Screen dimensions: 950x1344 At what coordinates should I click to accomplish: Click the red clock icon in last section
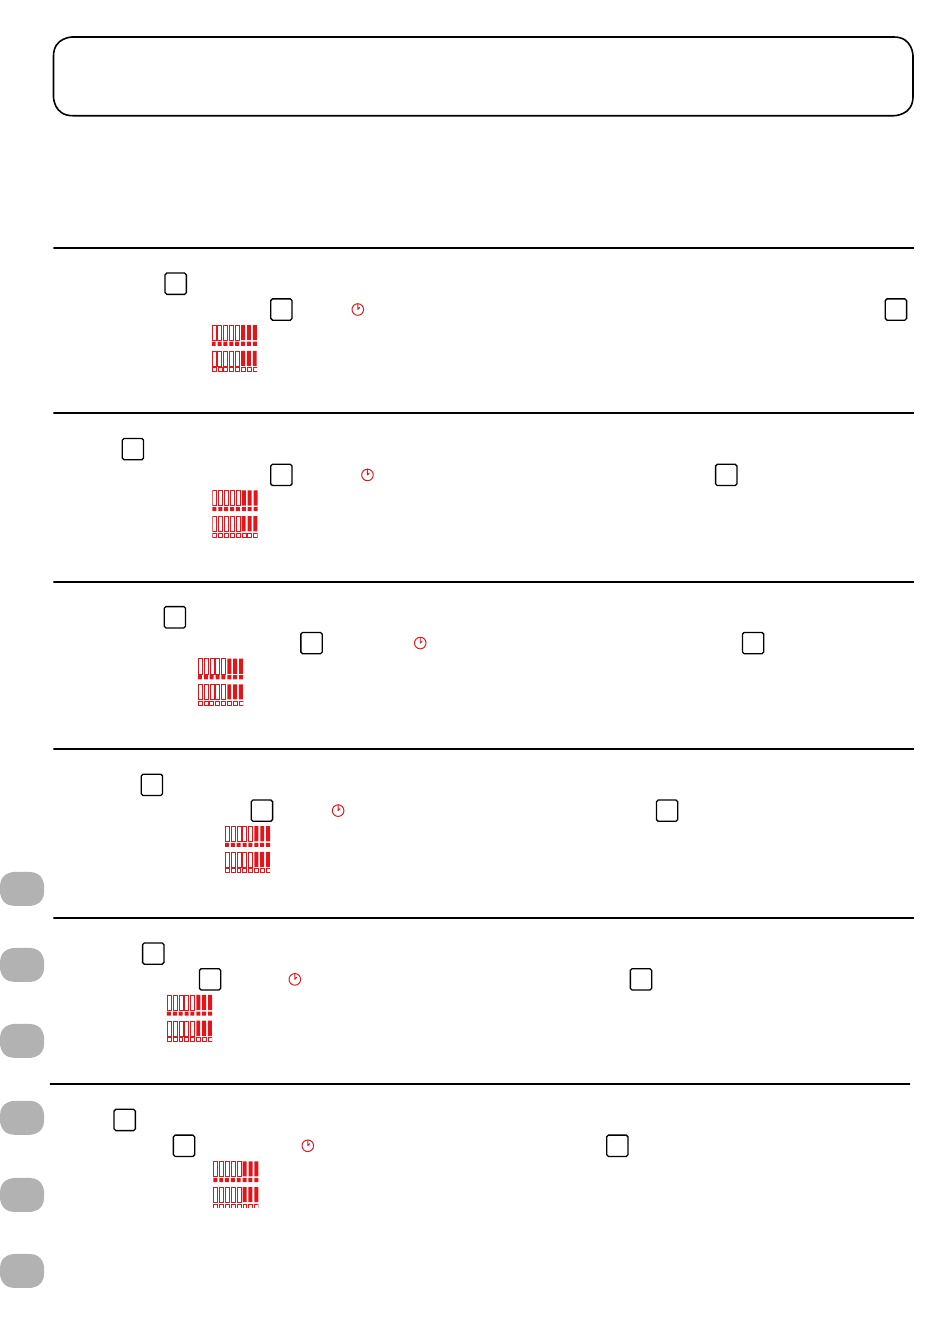308,1146
